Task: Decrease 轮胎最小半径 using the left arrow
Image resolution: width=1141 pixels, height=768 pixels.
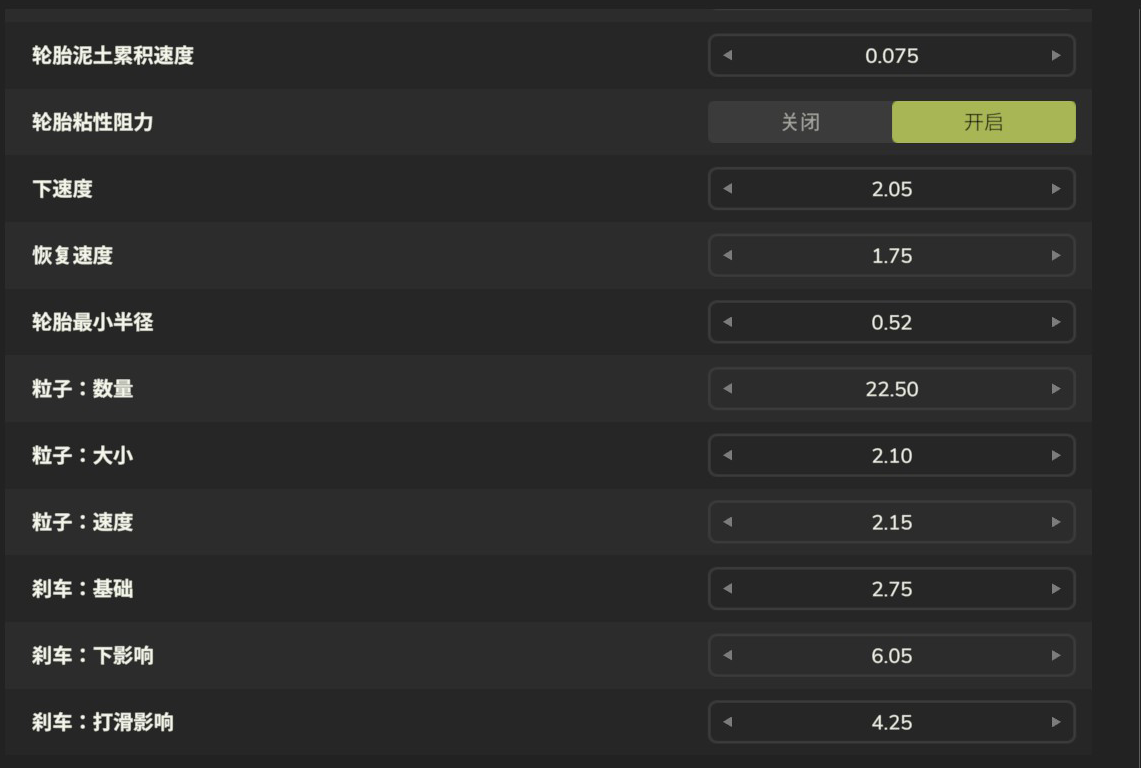Action: point(728,322)
